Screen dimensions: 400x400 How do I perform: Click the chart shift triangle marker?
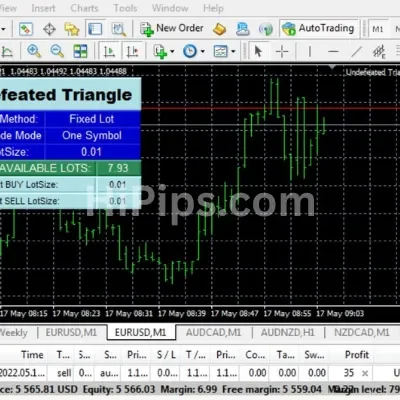coord(332,67)
